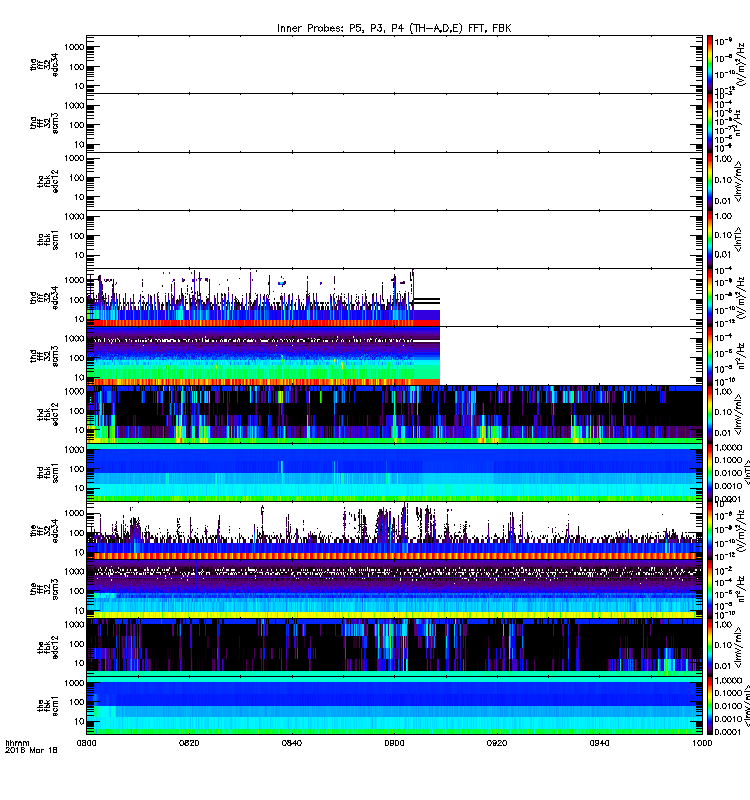Select the 0820 time tick label
This screenshot has width=750, height=800.
[x=189, y=743]
